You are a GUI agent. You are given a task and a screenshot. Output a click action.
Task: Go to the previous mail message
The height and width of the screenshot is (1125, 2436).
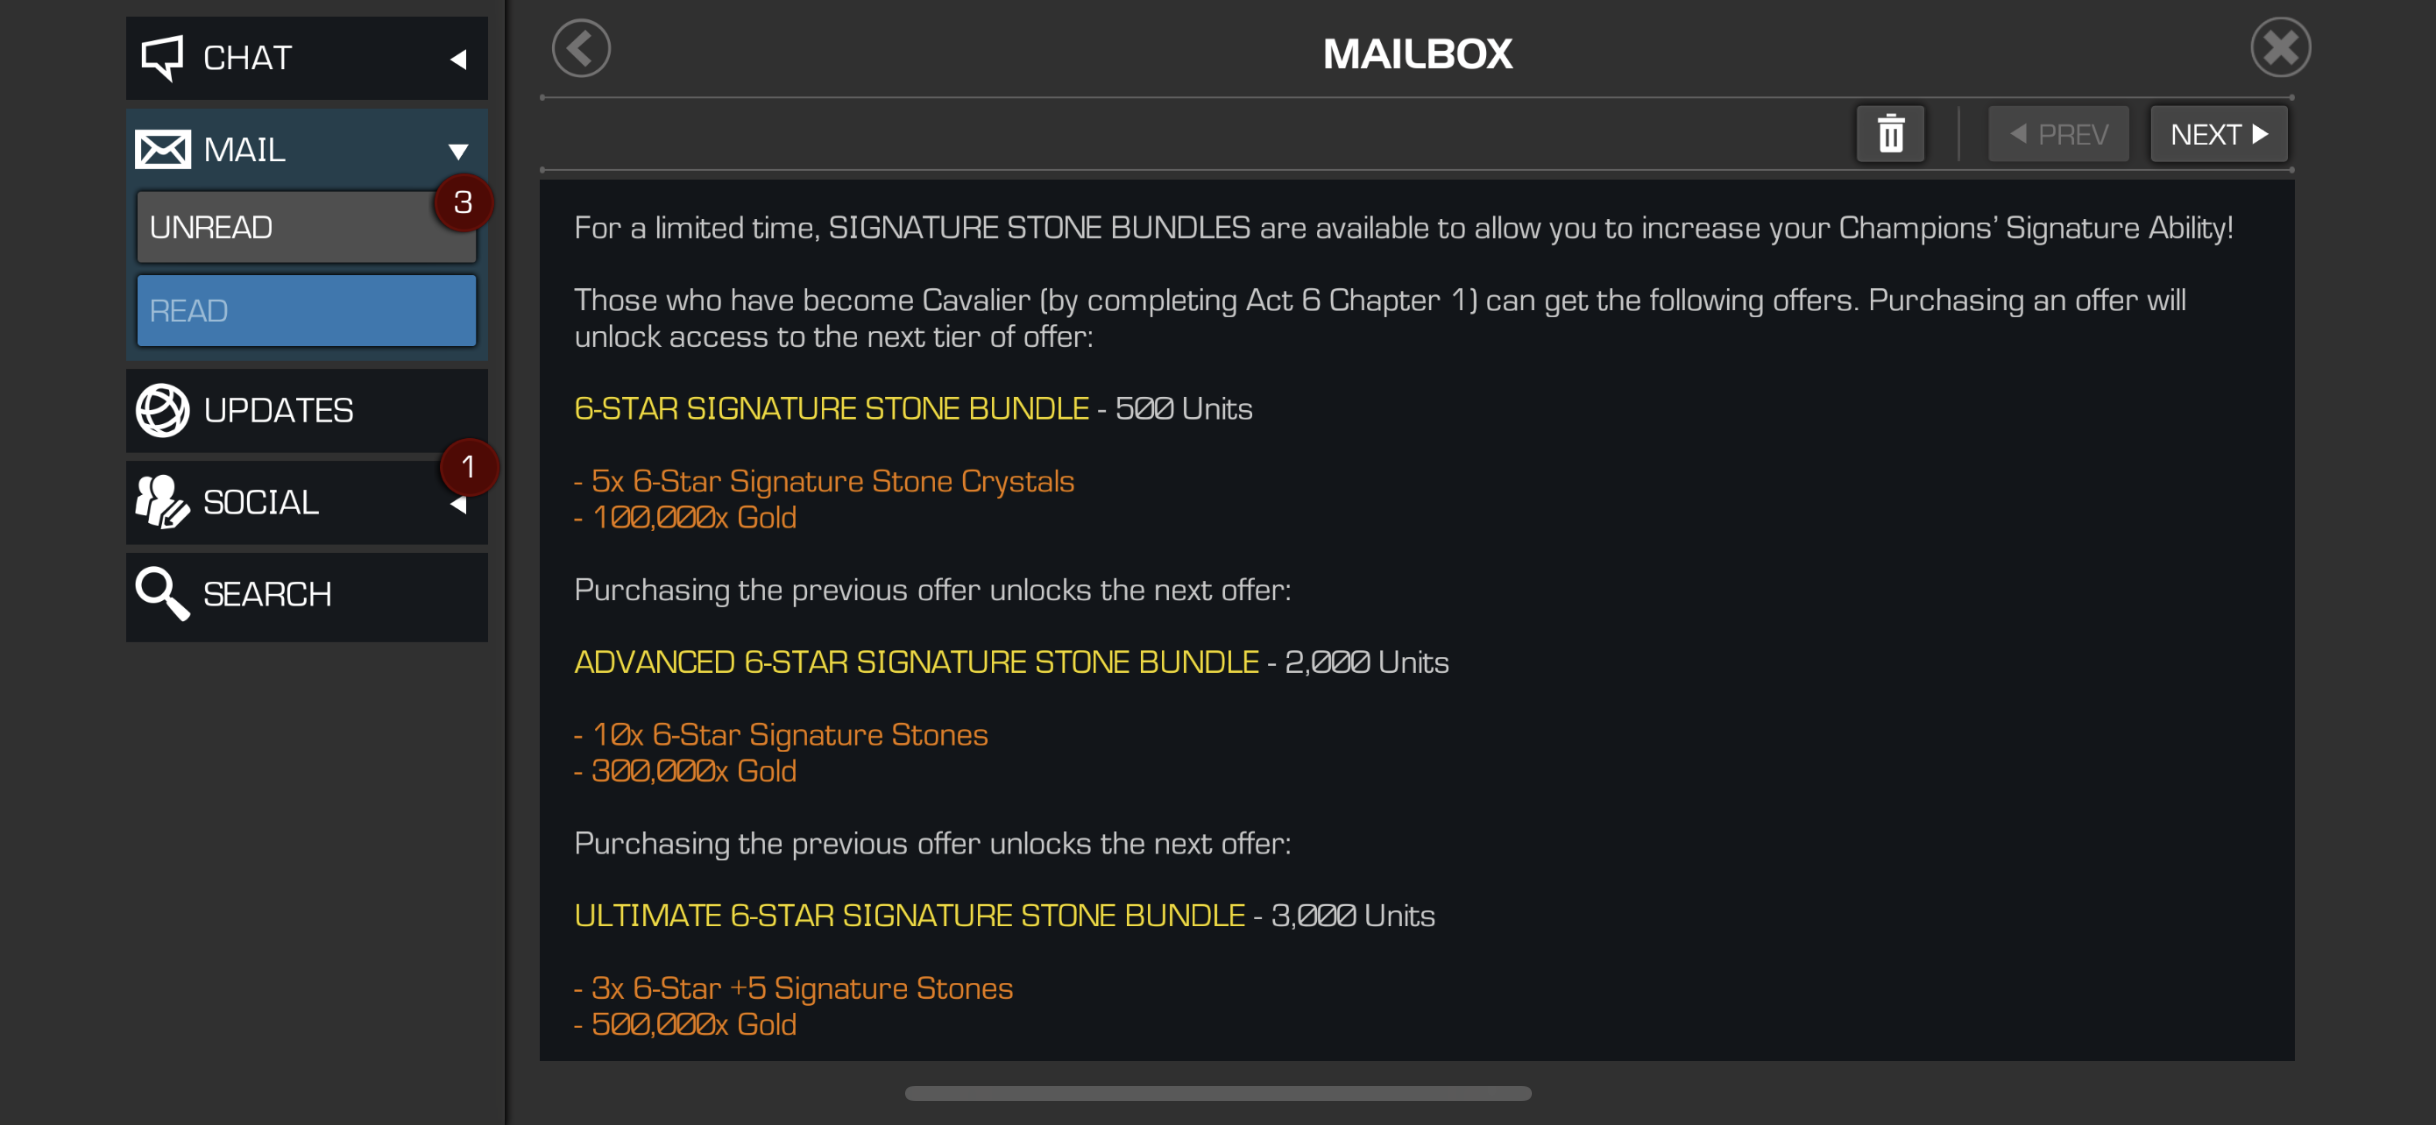tap(2058, 134)
